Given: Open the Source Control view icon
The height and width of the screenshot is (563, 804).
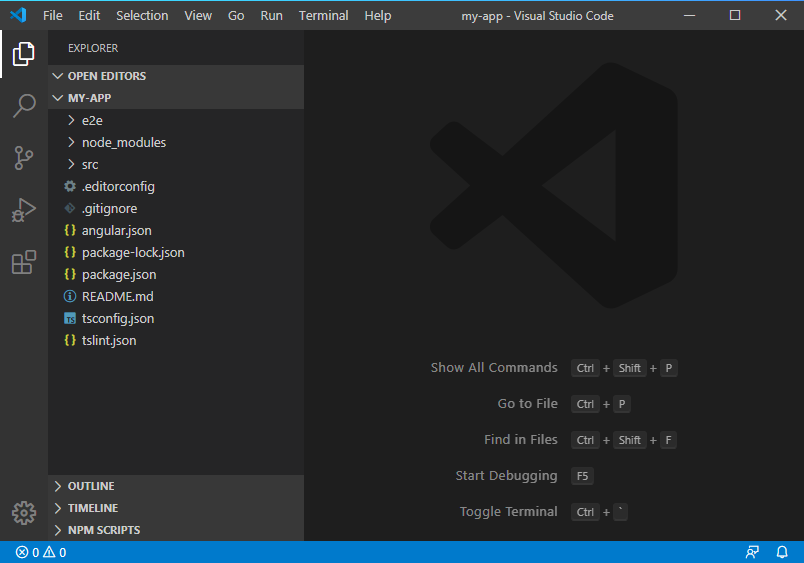Looking at the screenshot, I should pos(24,158).
